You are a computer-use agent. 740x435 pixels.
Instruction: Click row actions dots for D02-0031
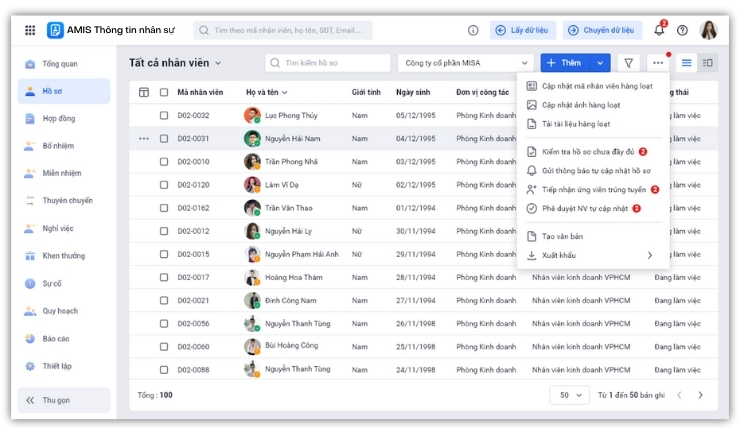tap(144, 139)
